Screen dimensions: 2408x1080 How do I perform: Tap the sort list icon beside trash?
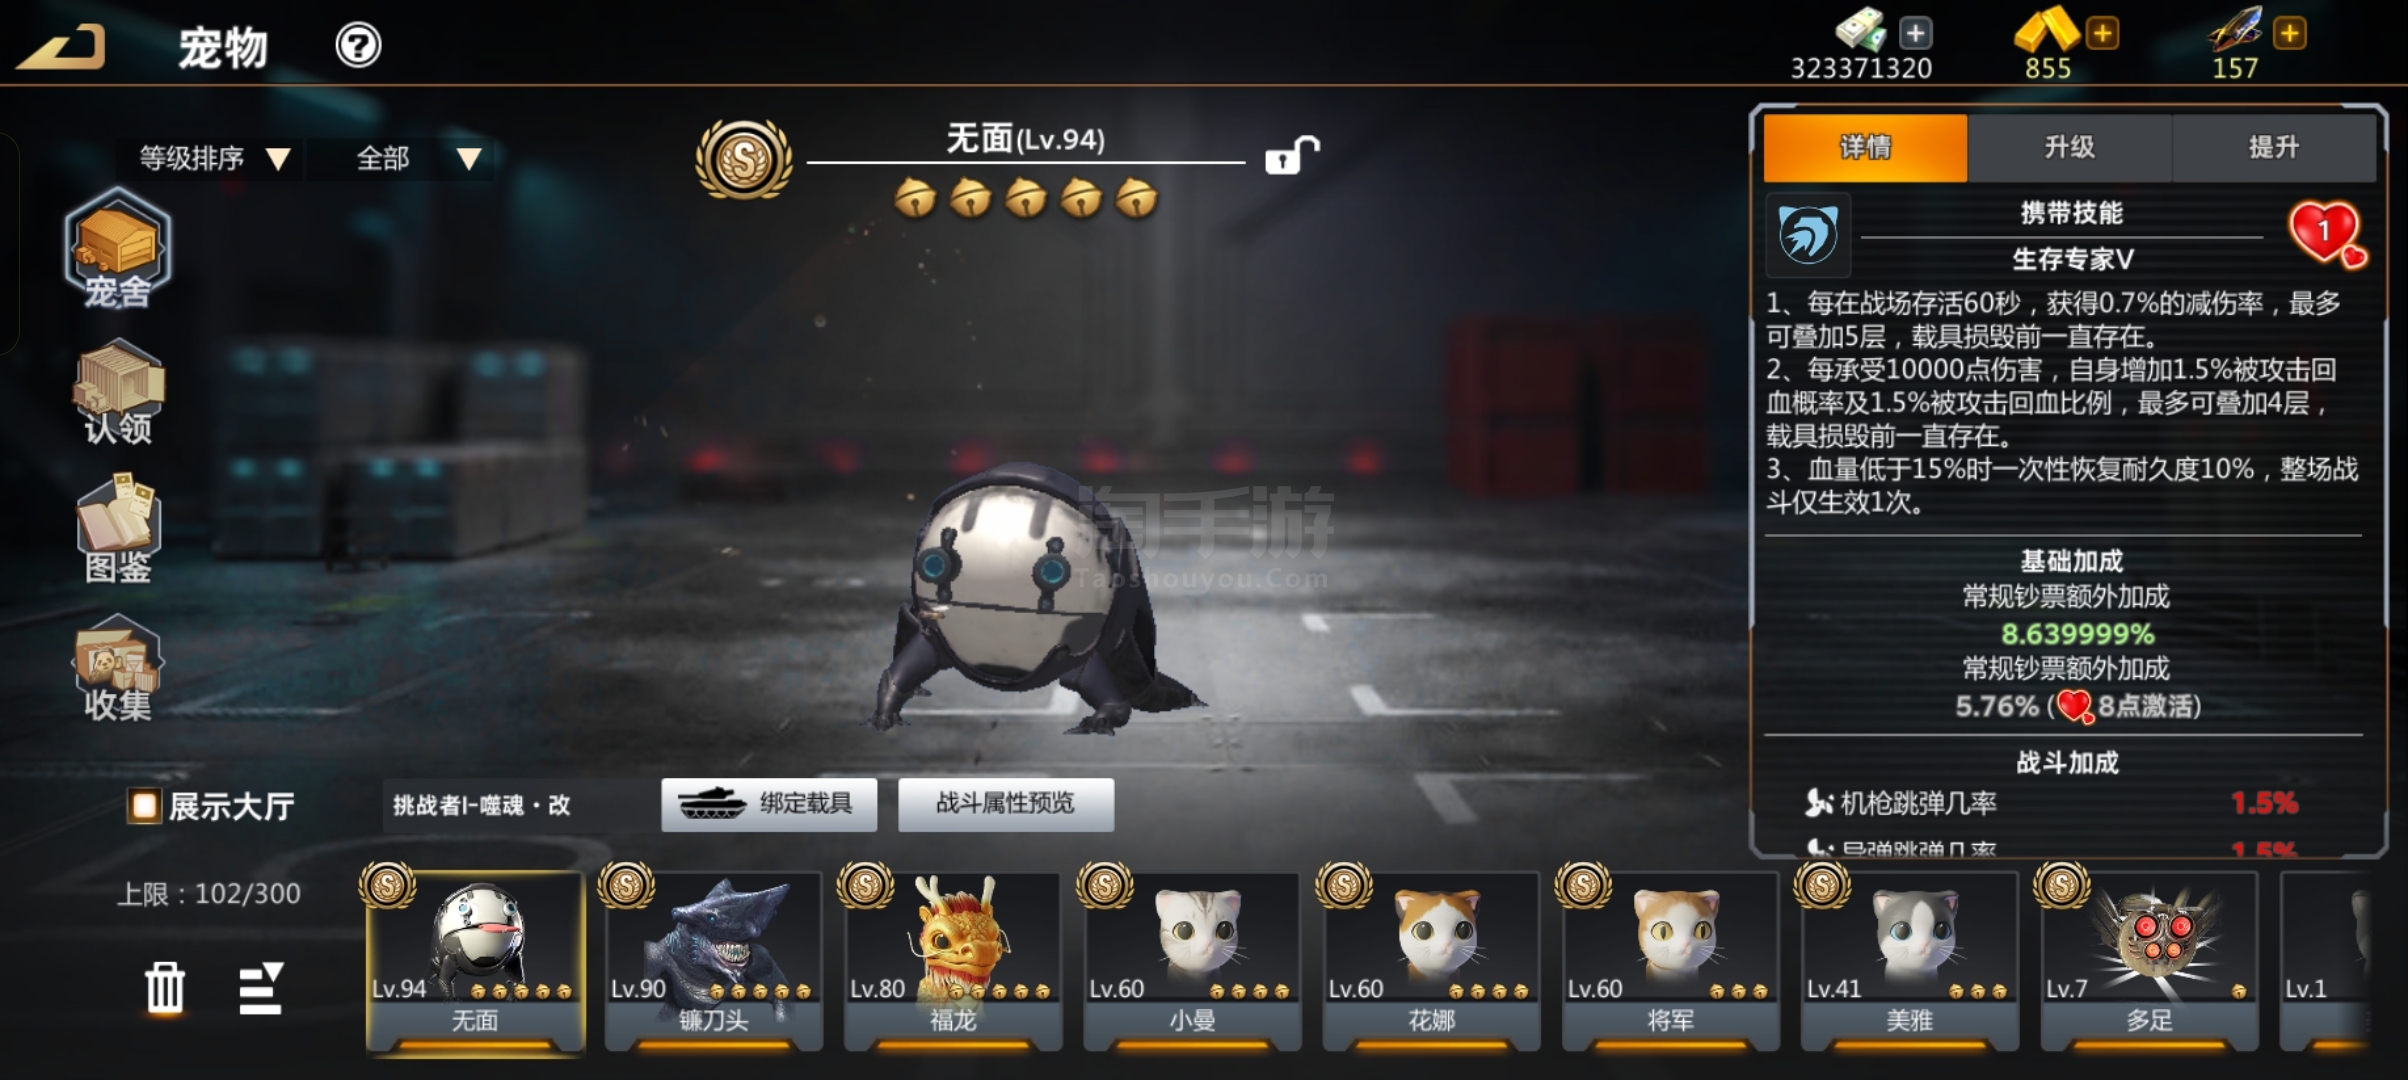pos(261,988)
